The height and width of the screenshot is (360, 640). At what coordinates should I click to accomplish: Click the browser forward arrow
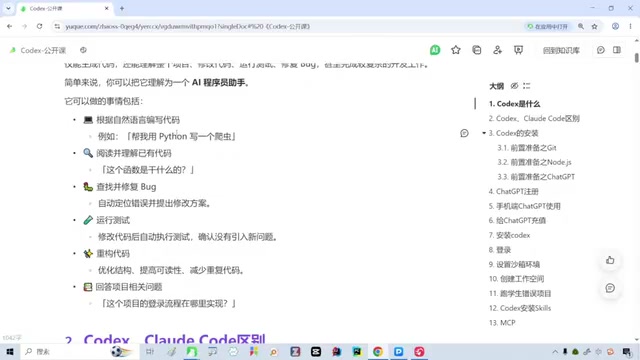click(x=24, y=26)
